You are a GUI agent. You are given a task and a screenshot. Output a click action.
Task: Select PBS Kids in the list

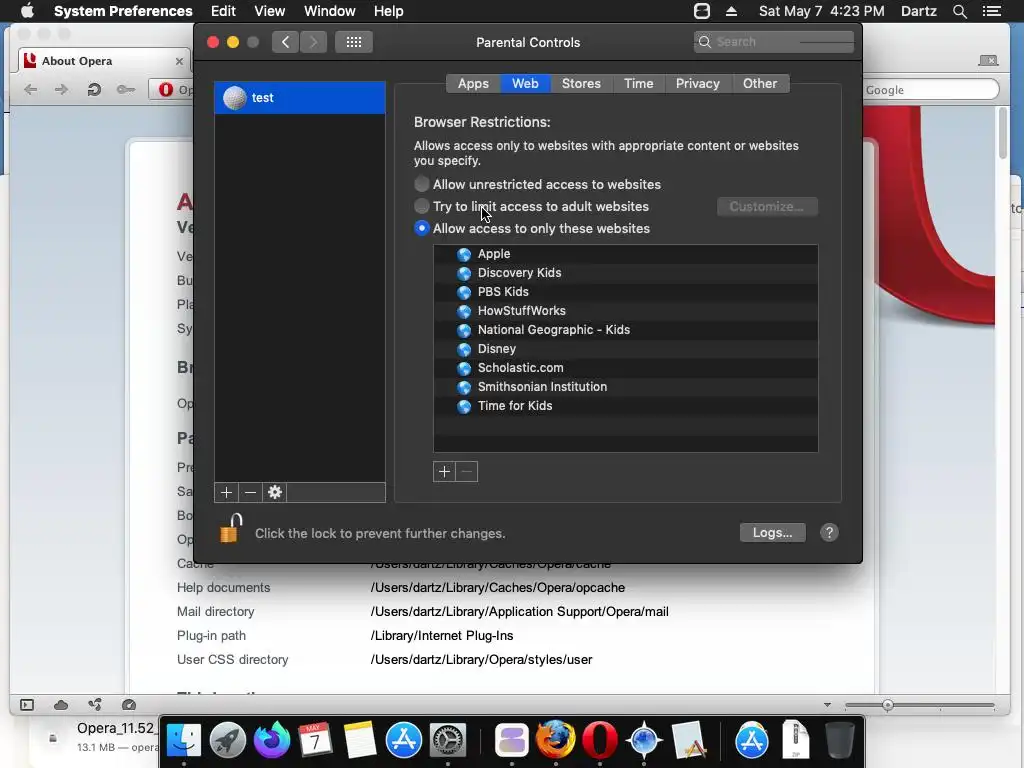coord(626,292)
